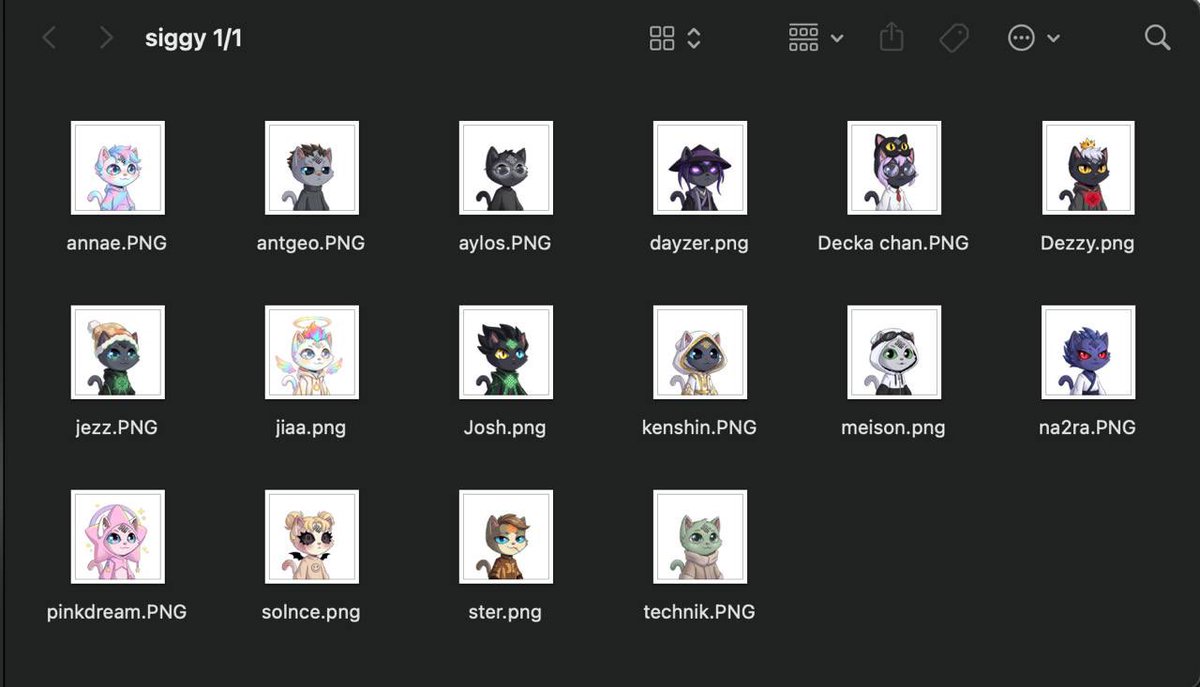Click the Tags toolbar icon

point(954,39)
